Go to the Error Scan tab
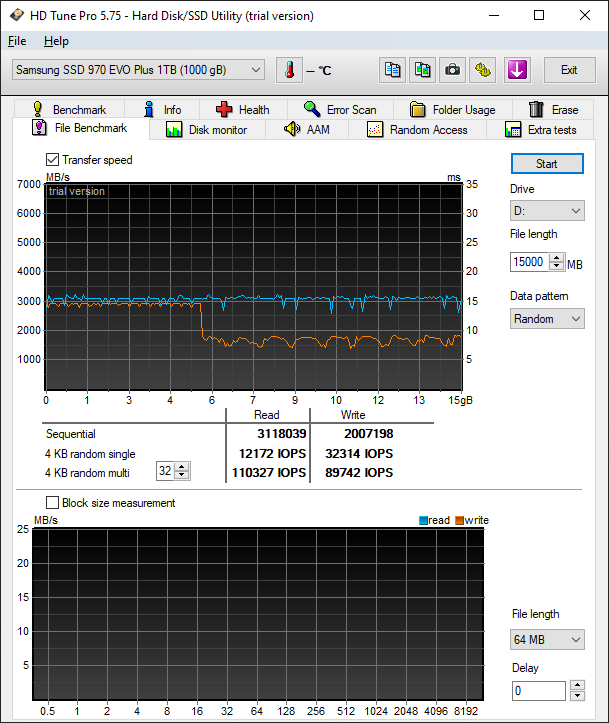 click(340, 109)
